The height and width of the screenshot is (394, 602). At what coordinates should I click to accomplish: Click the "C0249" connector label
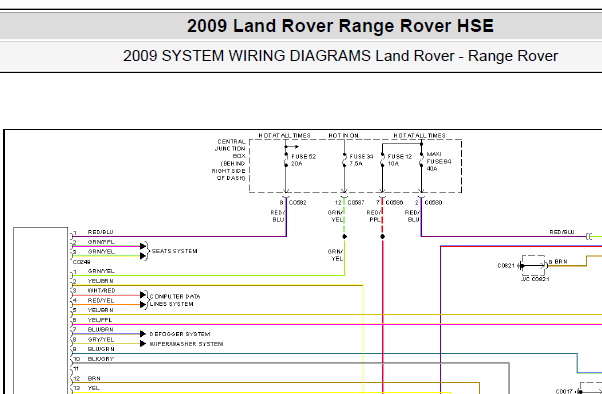point(81,262)
